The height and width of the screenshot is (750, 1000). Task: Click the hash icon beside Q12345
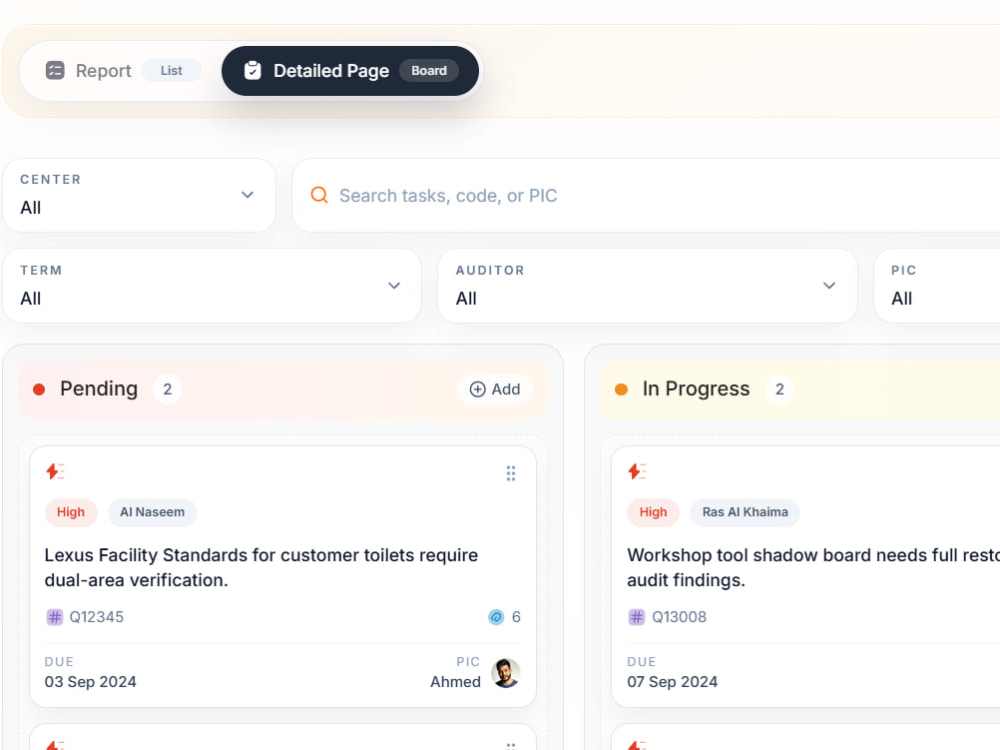pyautogui.click(x=55, y=617)
